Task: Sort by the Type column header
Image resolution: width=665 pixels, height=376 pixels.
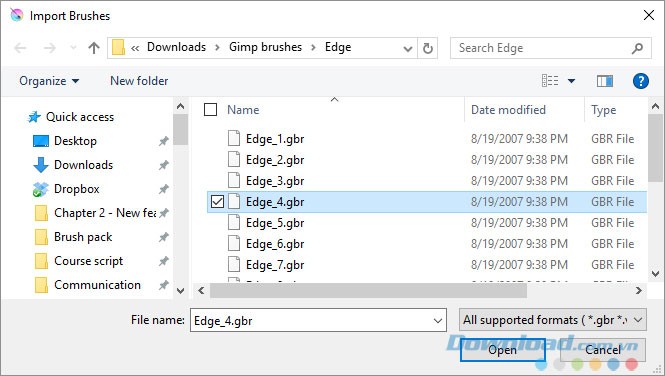Action: 604,110
